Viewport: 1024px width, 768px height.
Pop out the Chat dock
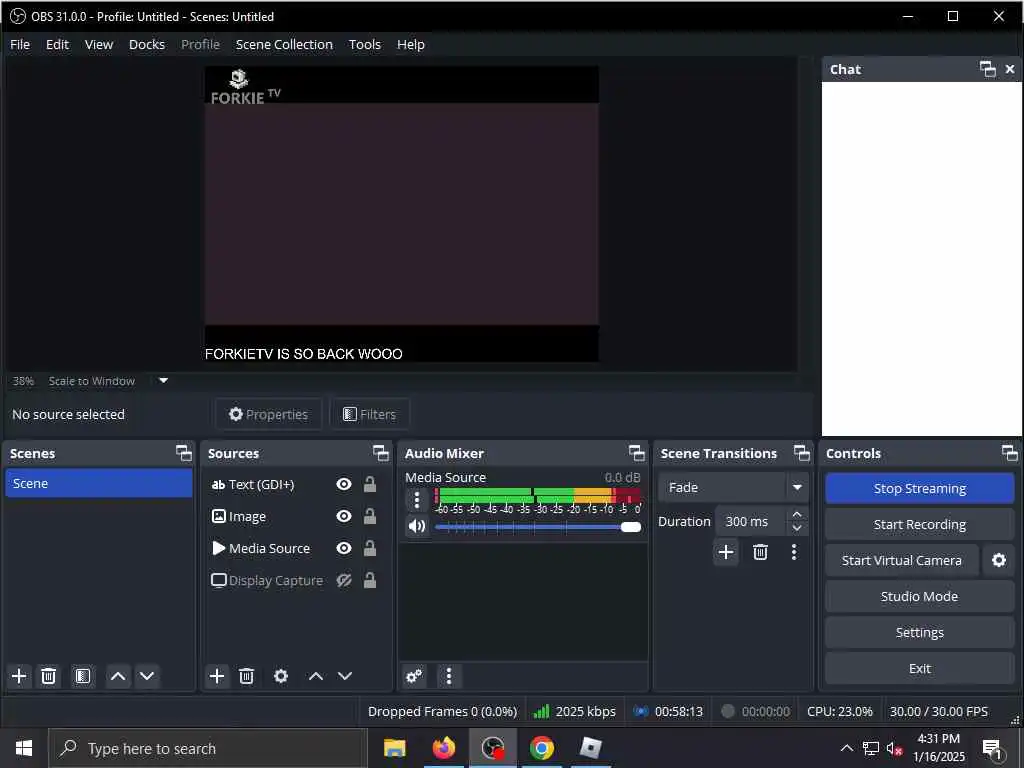tap(987, 69)
